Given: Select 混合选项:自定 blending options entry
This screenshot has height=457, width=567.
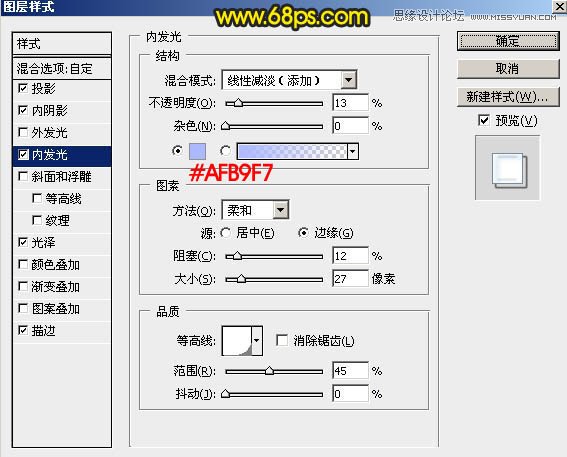Looking at the screenshot, I should (61, 68).
